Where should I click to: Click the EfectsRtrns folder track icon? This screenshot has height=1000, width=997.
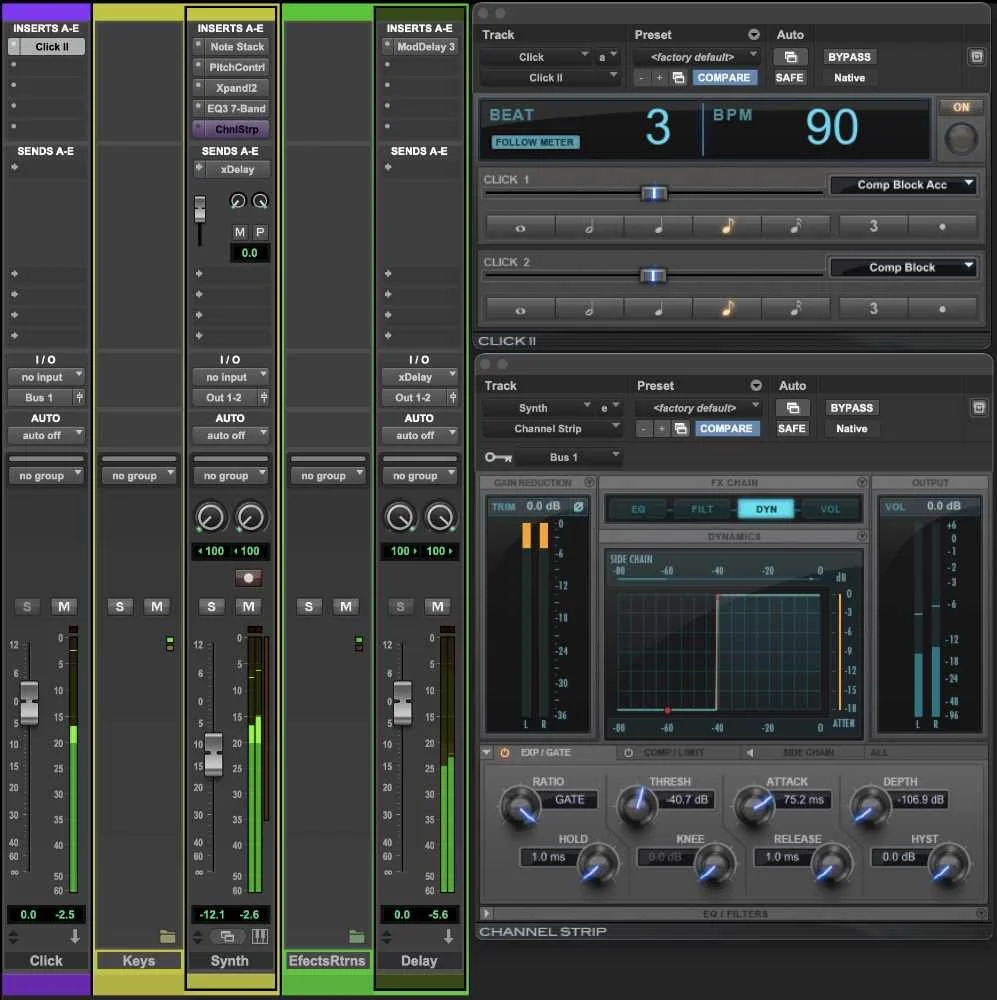[357, 936]
